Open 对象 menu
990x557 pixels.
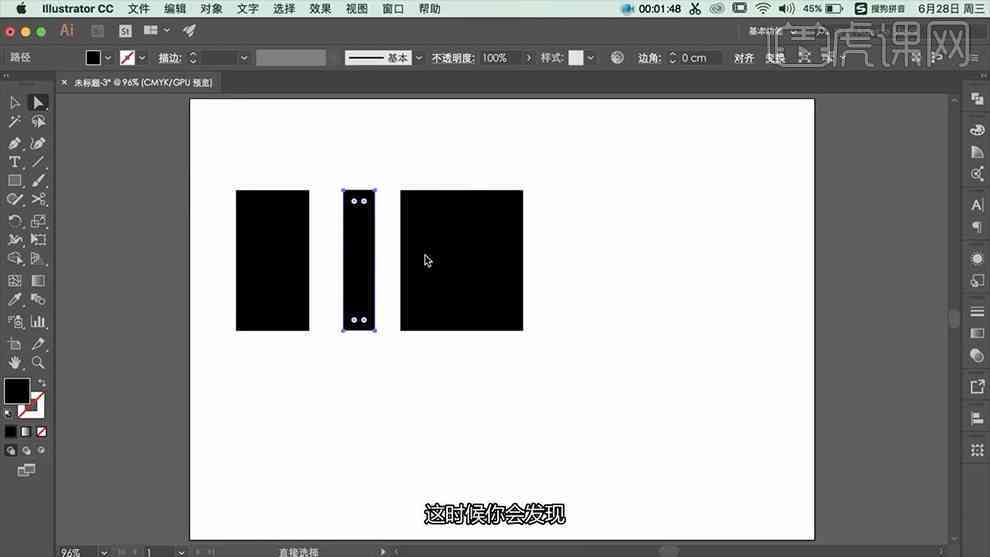(x=212, y=9)
